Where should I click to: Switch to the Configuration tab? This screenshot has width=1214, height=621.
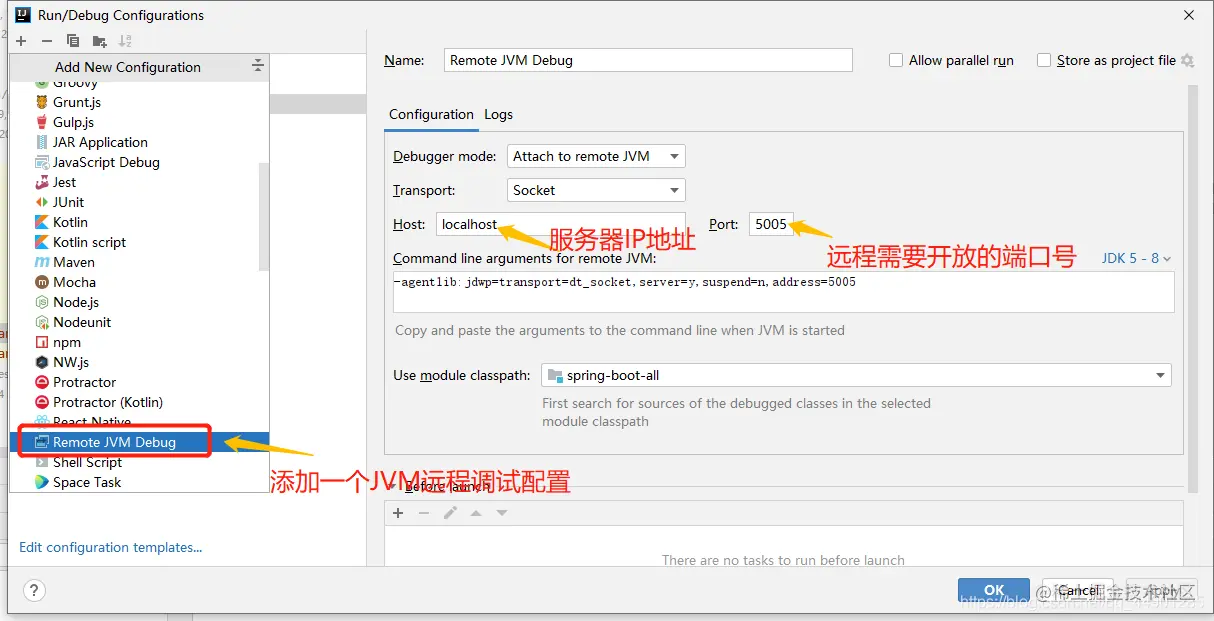pyautogui.click(x=431, y=114)
